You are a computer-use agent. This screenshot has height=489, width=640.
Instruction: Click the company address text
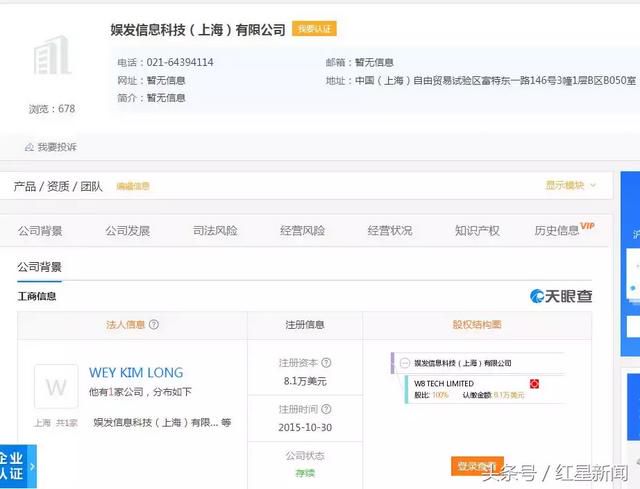click(496, 81)
